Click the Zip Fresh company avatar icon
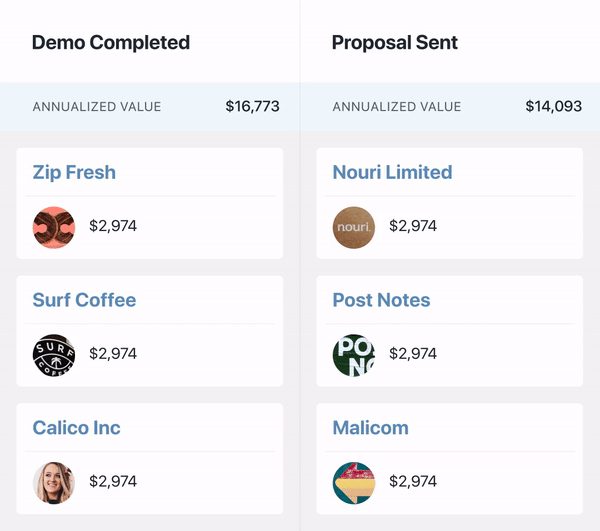The height and width of the screenshot is (531, 600). coord(54,227)
